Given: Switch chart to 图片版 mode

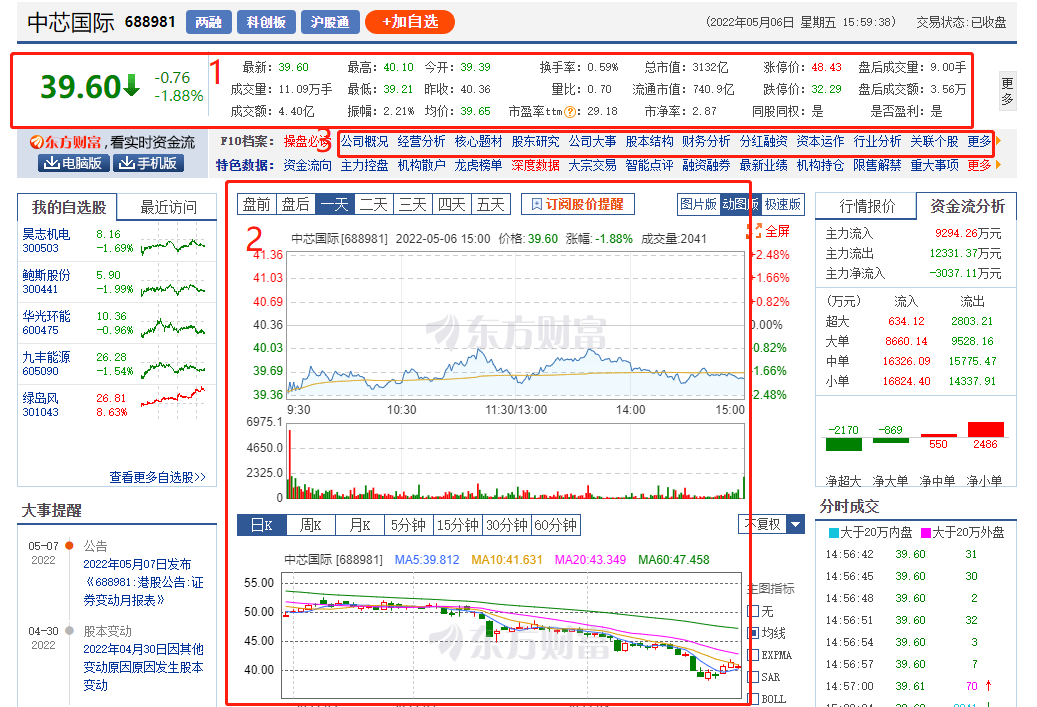Looking at the screenshot, I should point(698,204).
